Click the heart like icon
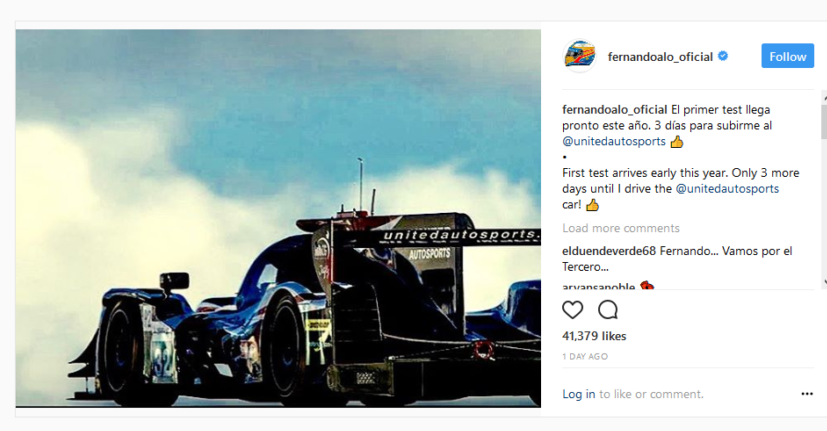Screen dimensions: 827x431 pos(572,310)
